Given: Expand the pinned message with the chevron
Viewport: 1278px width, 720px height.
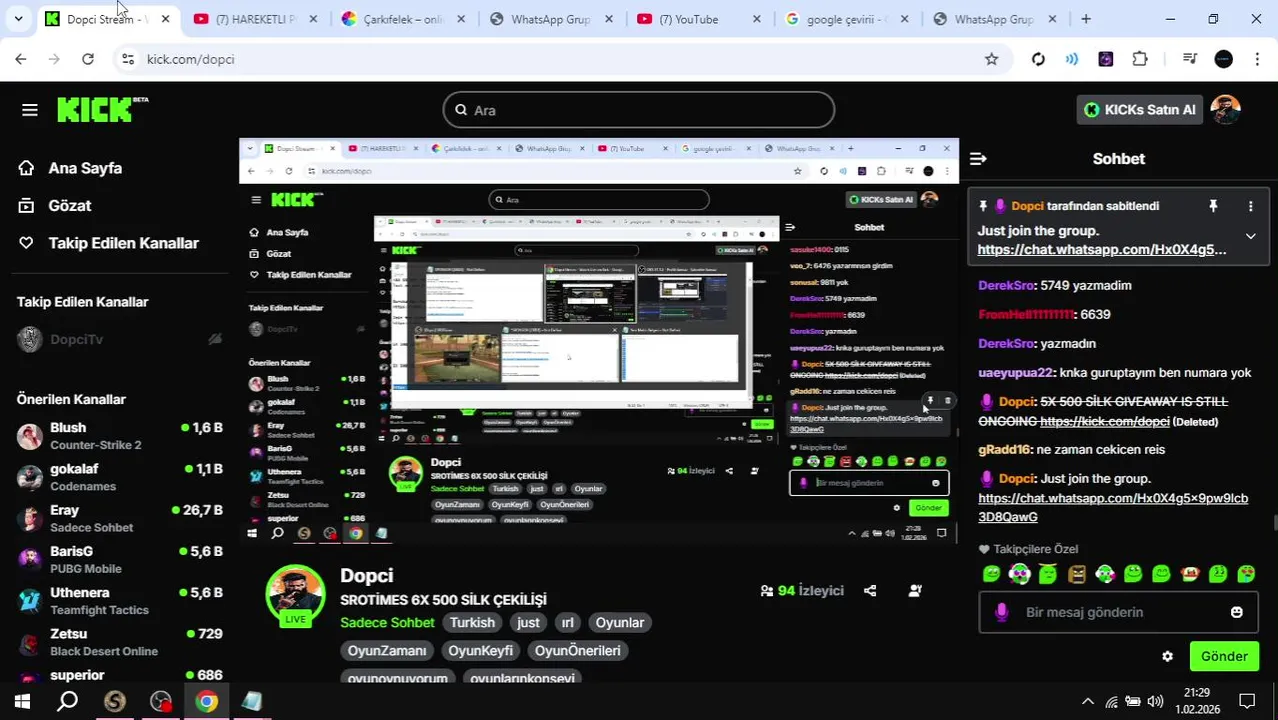Looking at the screenshot, I should point(1250,236).
